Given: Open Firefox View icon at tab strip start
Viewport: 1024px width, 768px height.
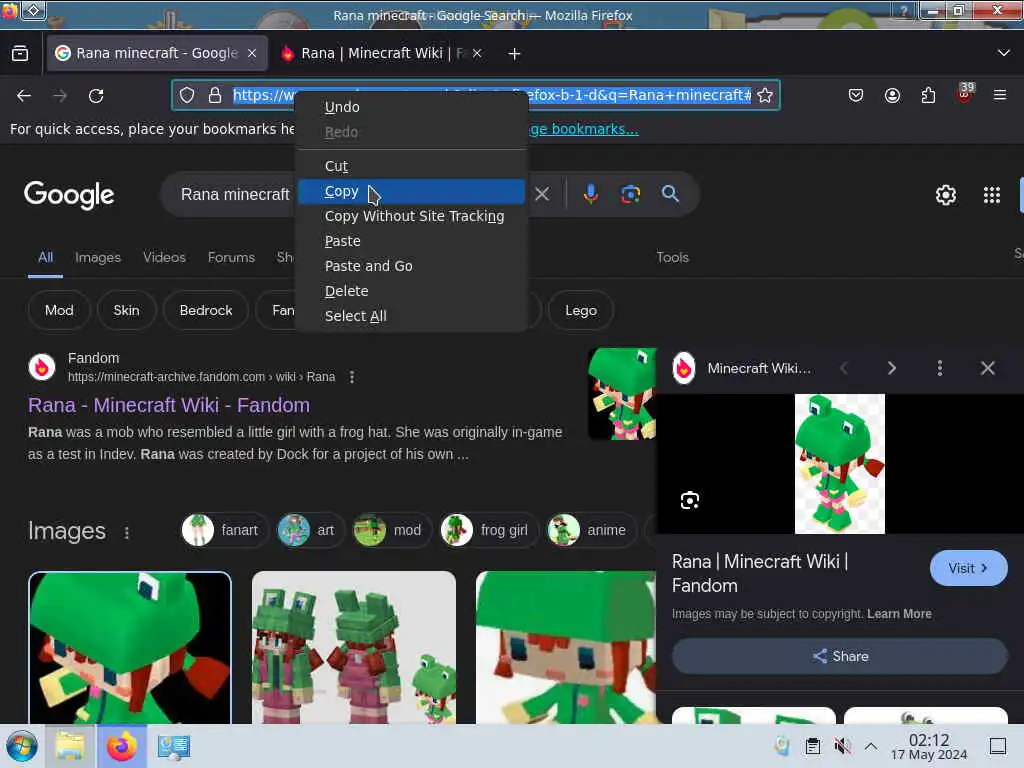Looking at the screenshot, I should 20,54.
